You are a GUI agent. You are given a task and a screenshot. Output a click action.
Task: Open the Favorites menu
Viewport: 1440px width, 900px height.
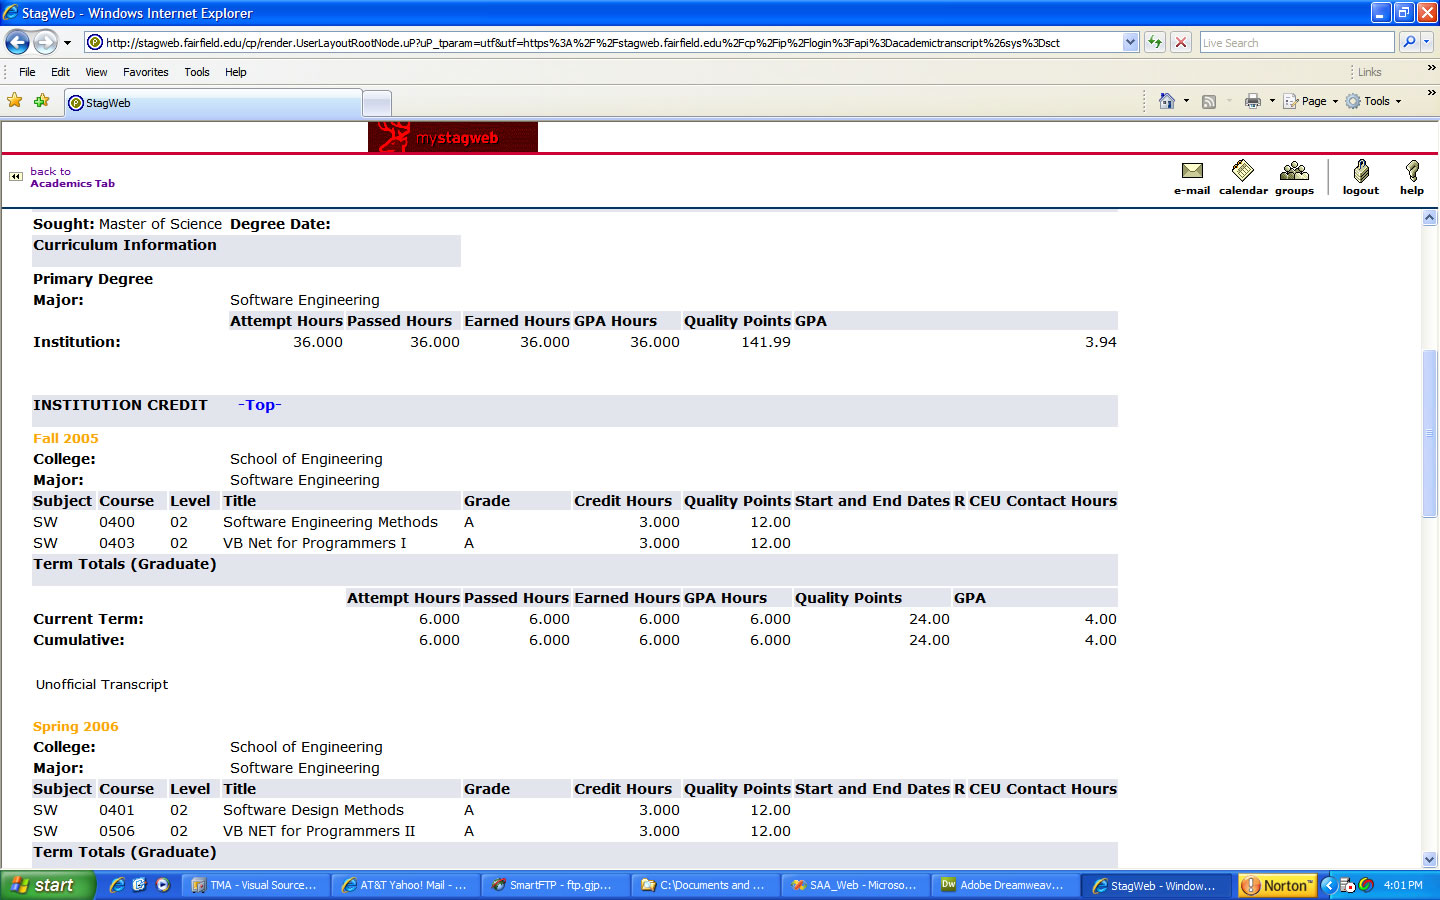coord(145,72)
